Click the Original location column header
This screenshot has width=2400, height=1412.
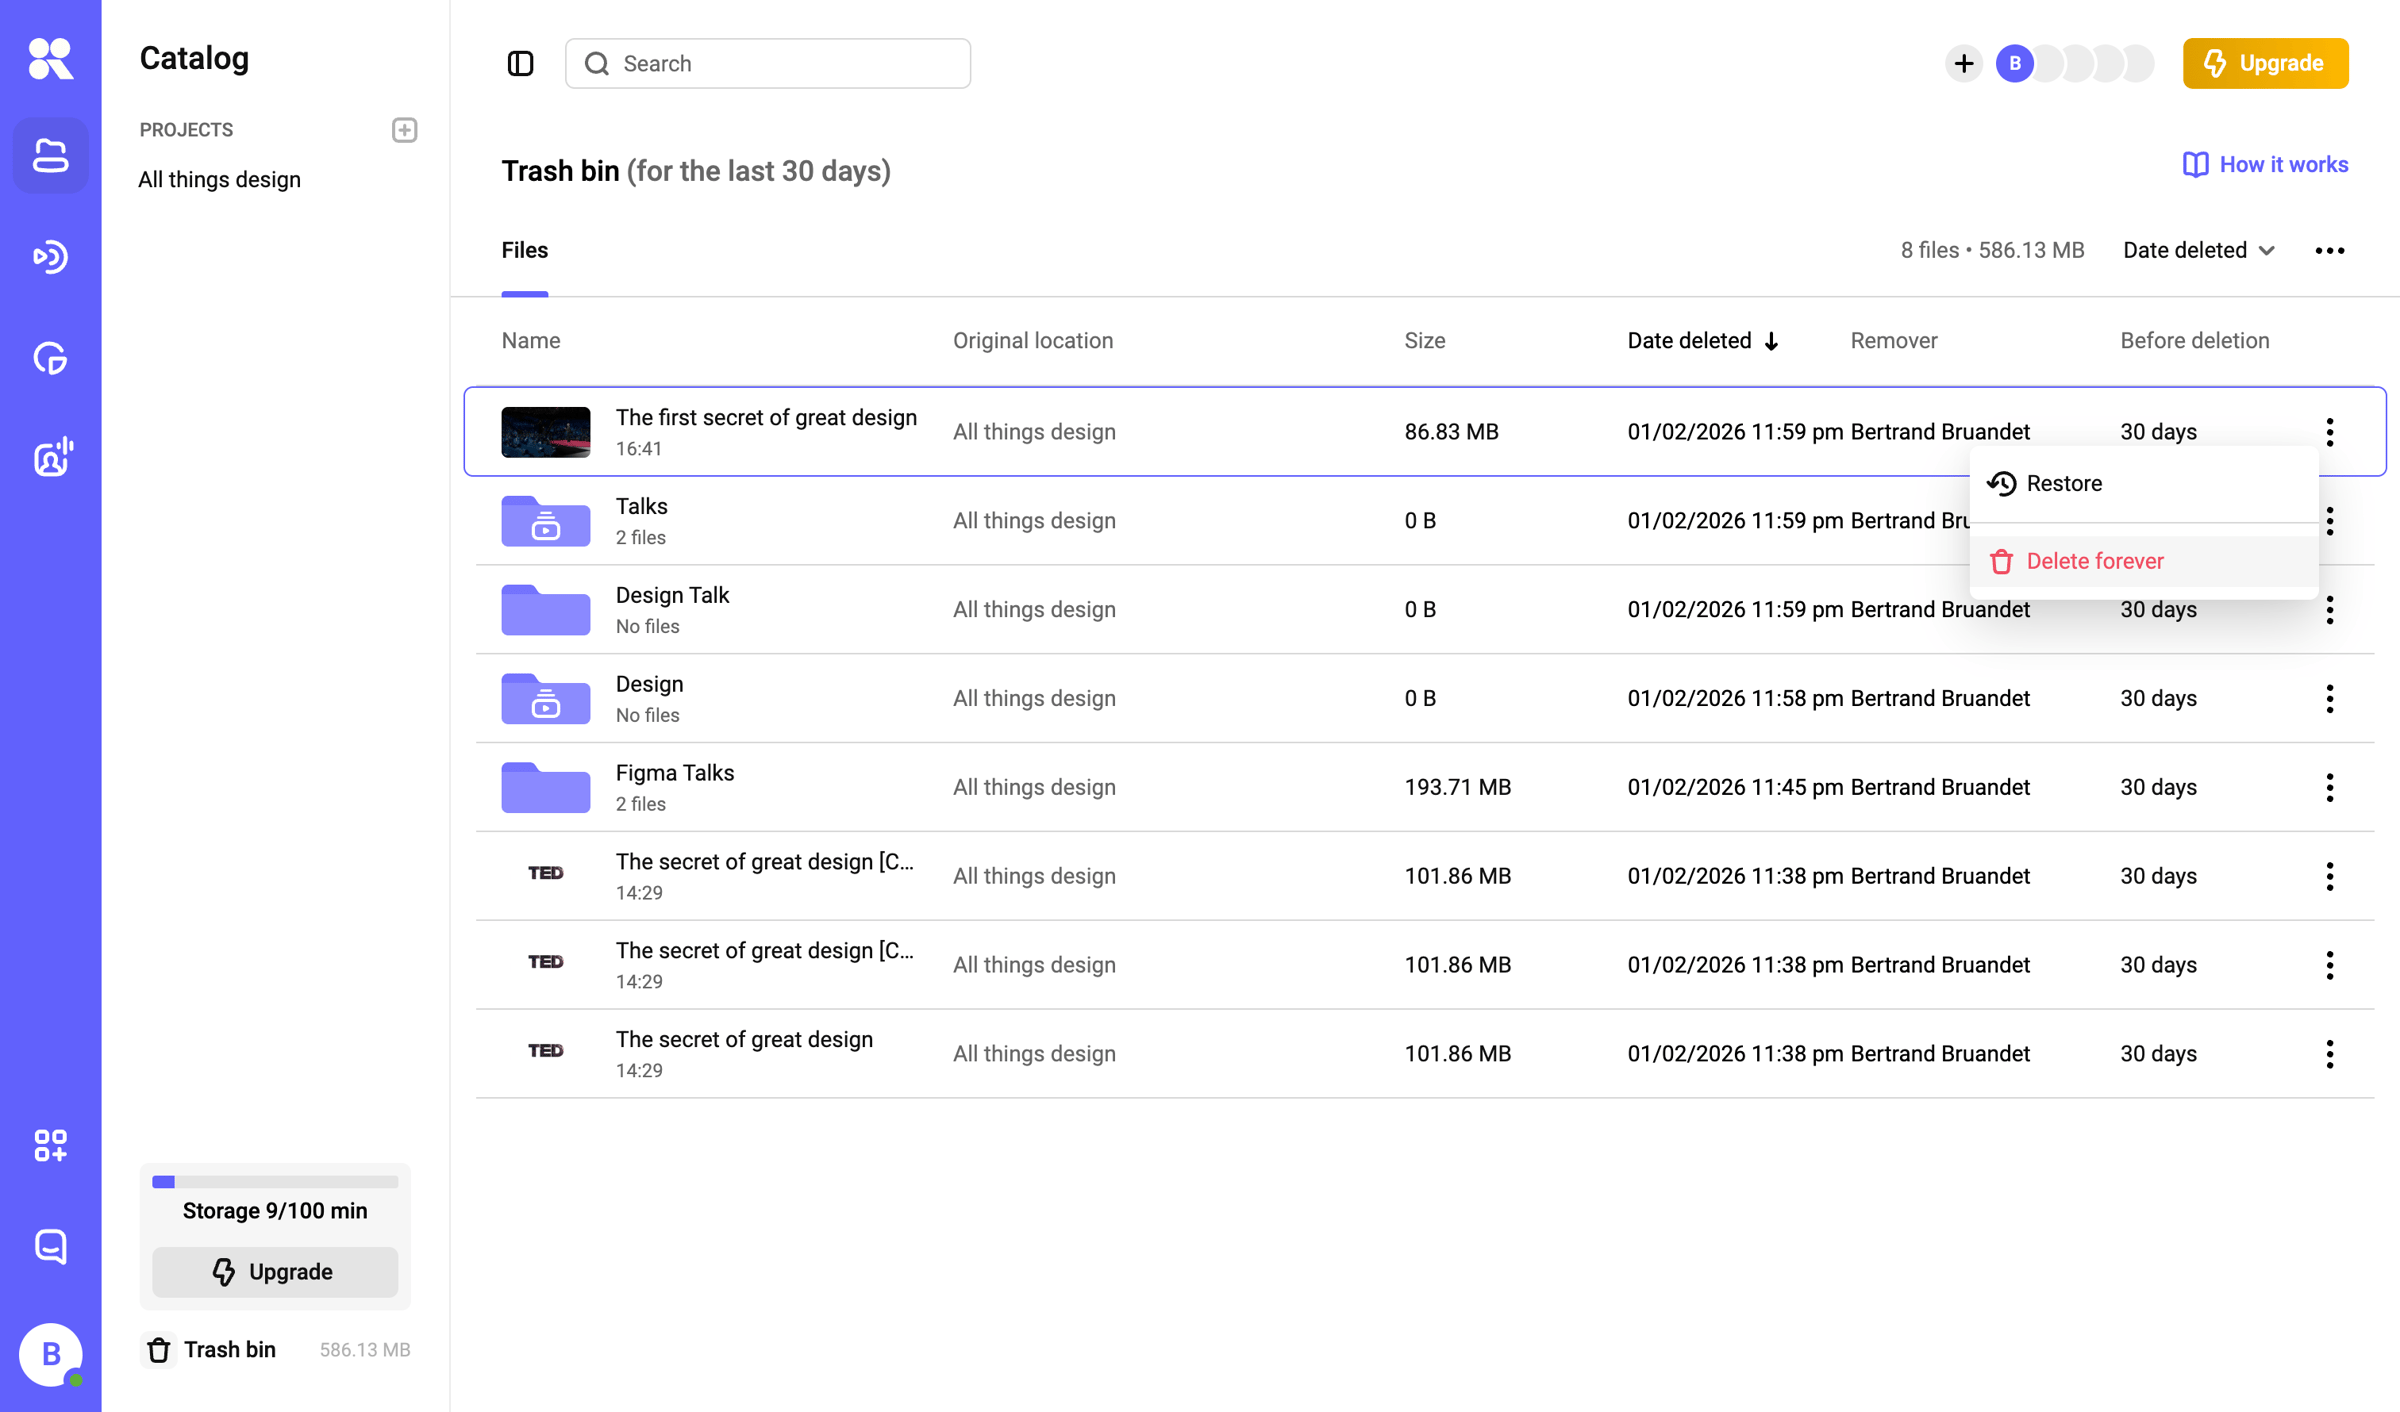pyautogui.click(x=1032, y=341)
